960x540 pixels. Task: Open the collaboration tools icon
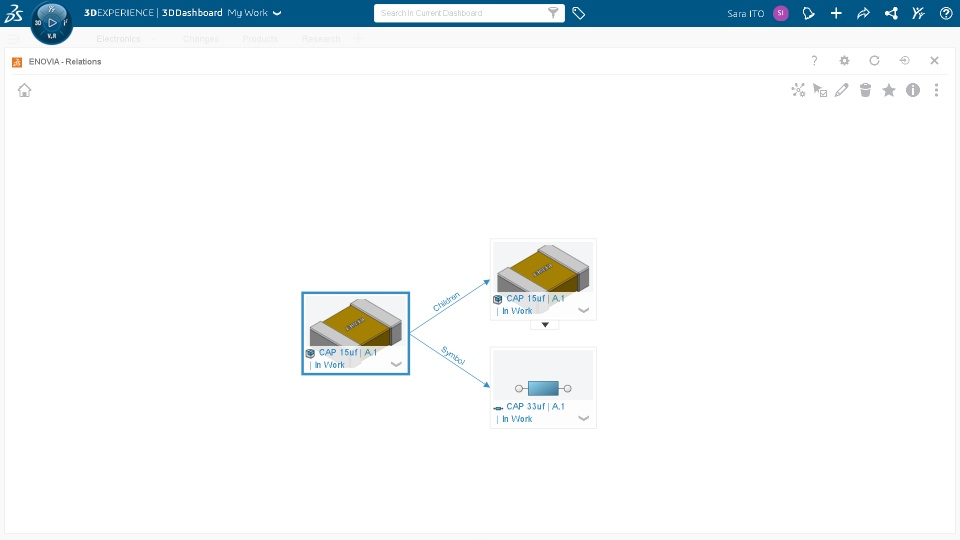[918, 13]
